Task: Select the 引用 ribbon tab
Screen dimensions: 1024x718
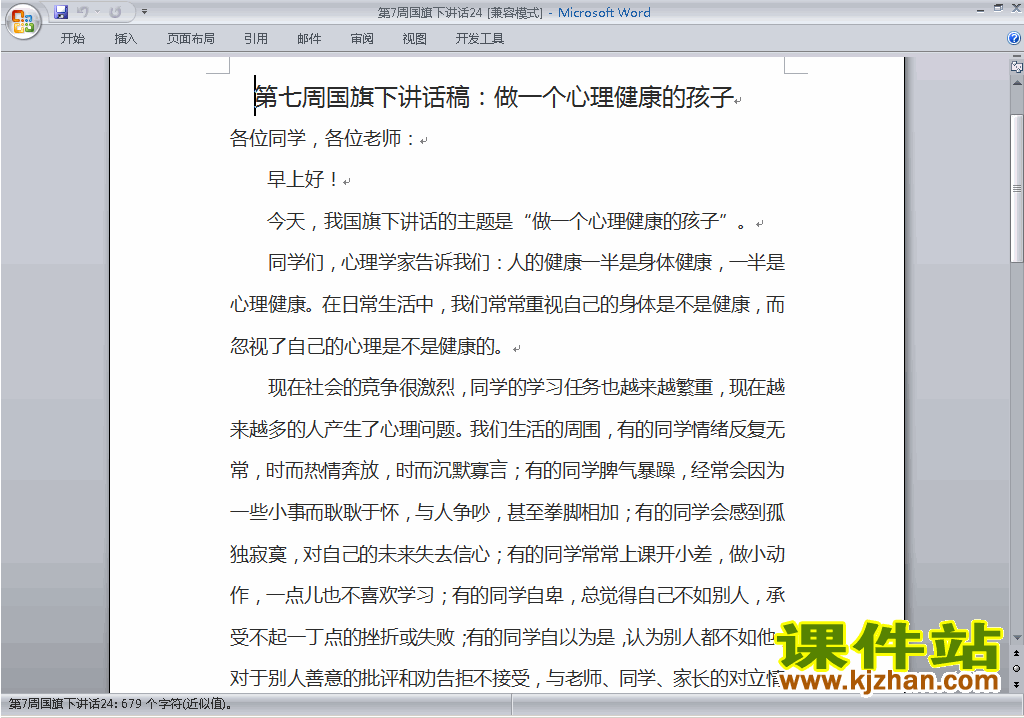Action: 256,39
